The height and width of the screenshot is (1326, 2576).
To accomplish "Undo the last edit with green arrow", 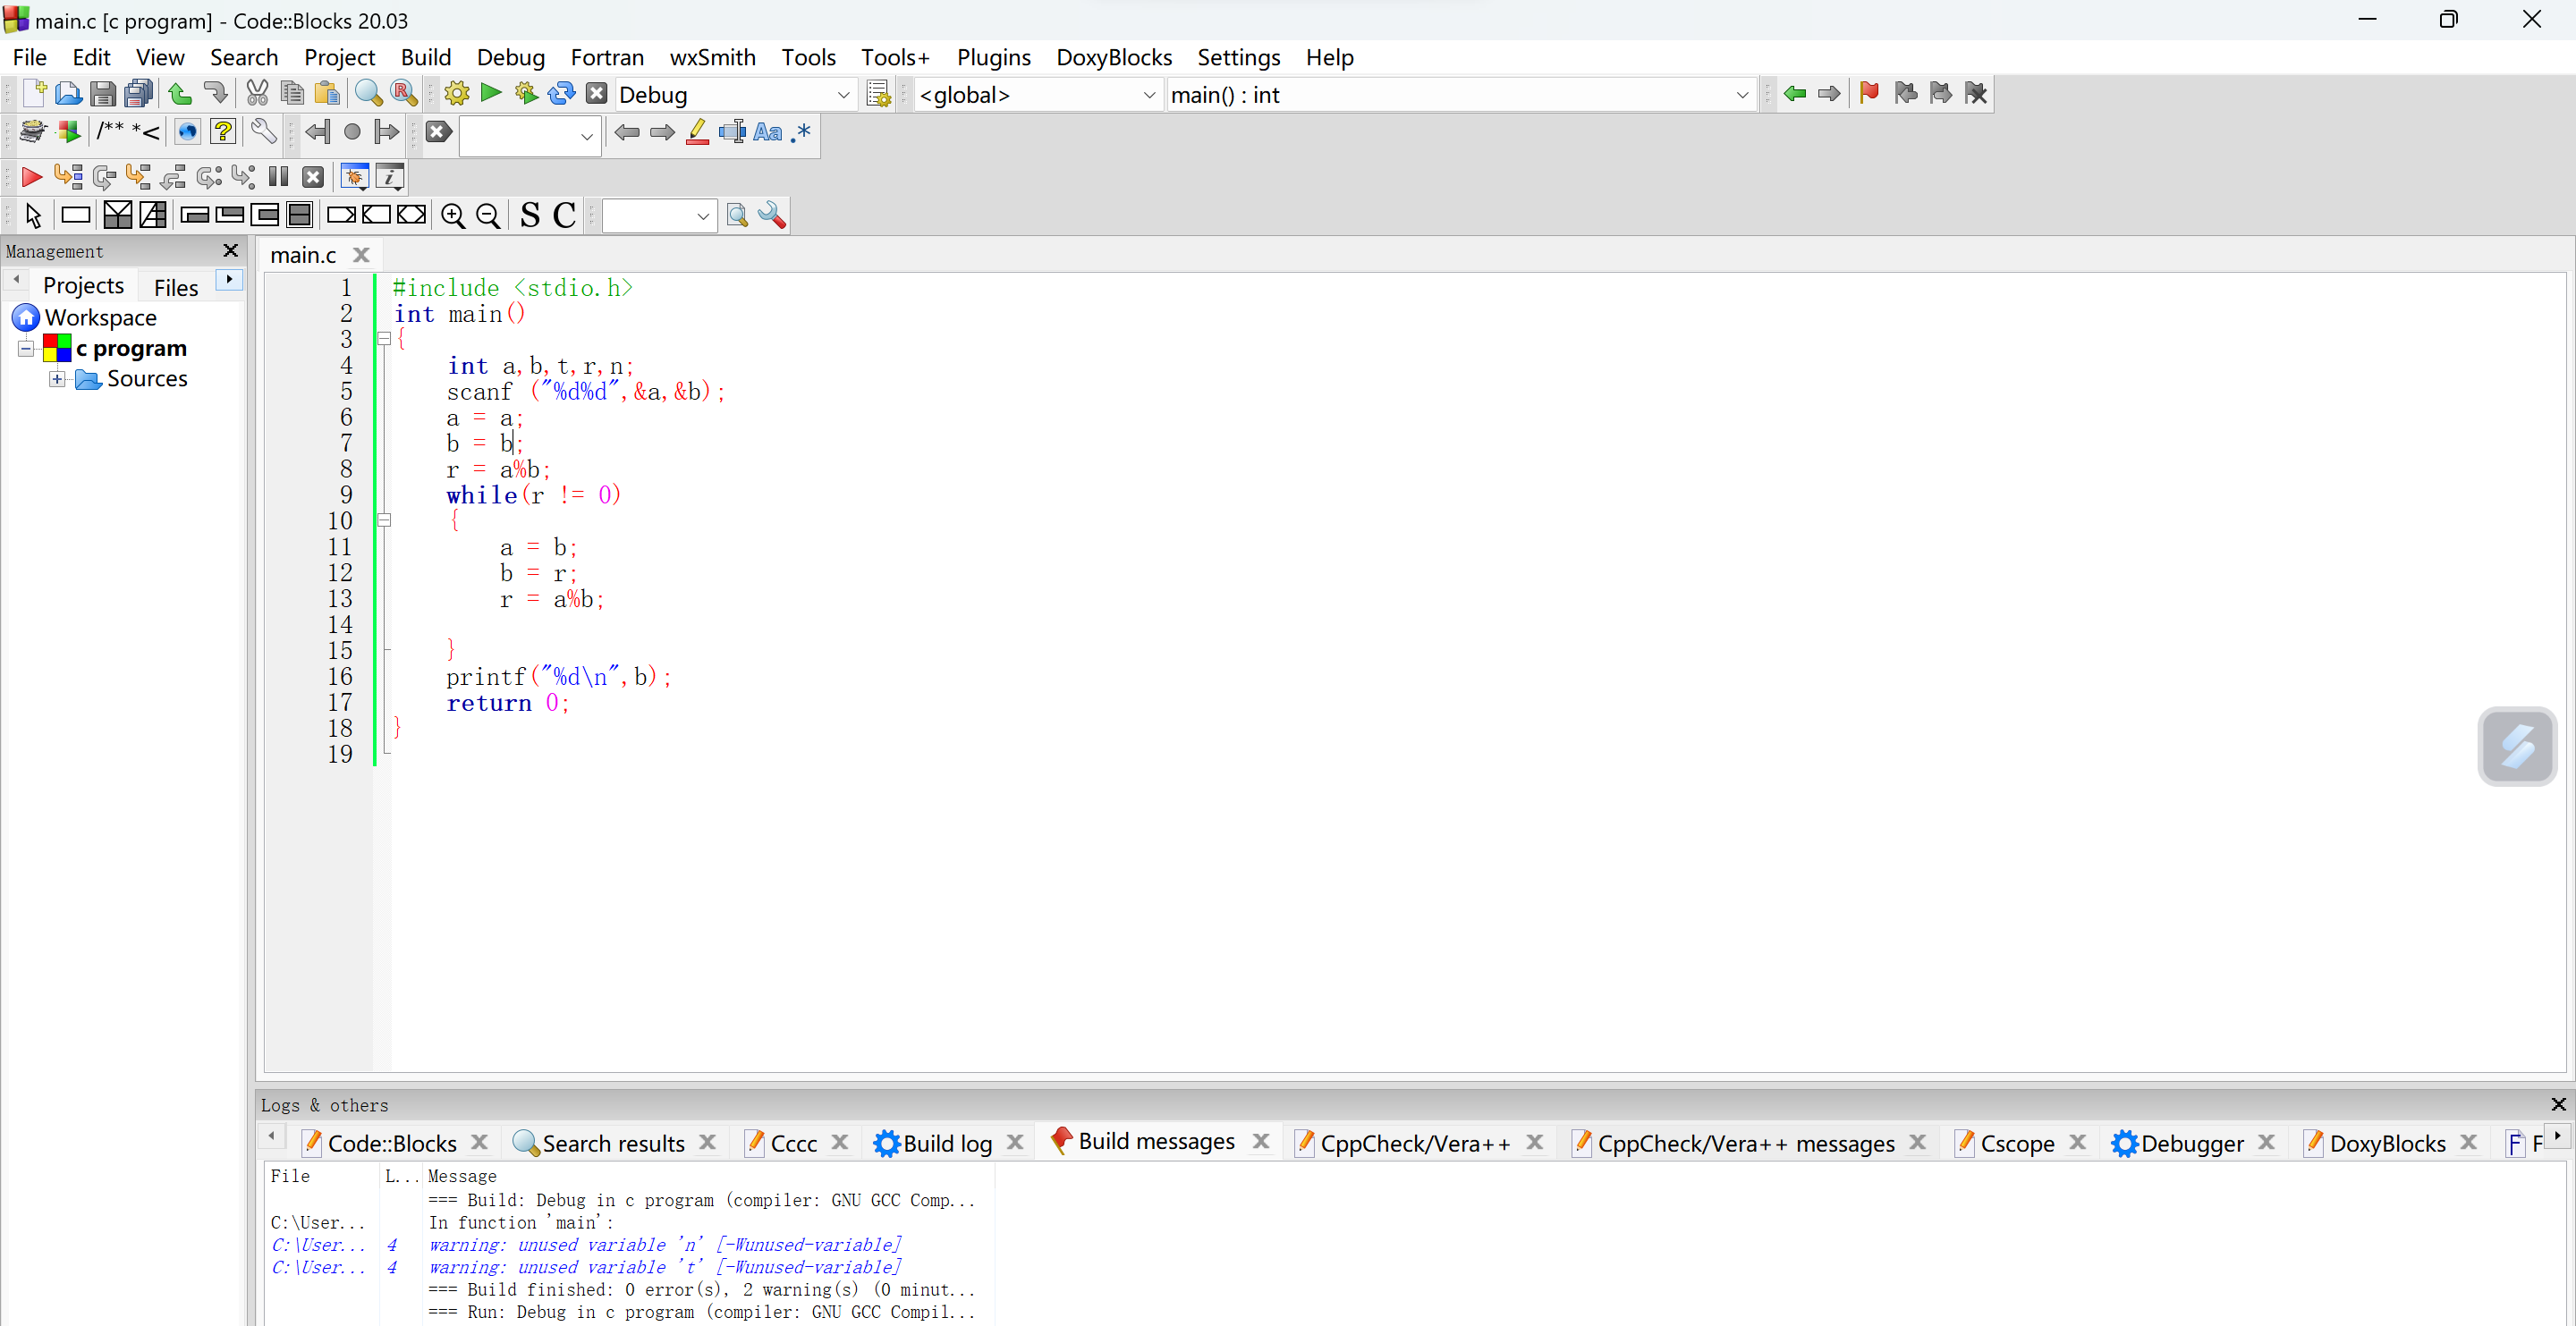I will click(180, 94).
